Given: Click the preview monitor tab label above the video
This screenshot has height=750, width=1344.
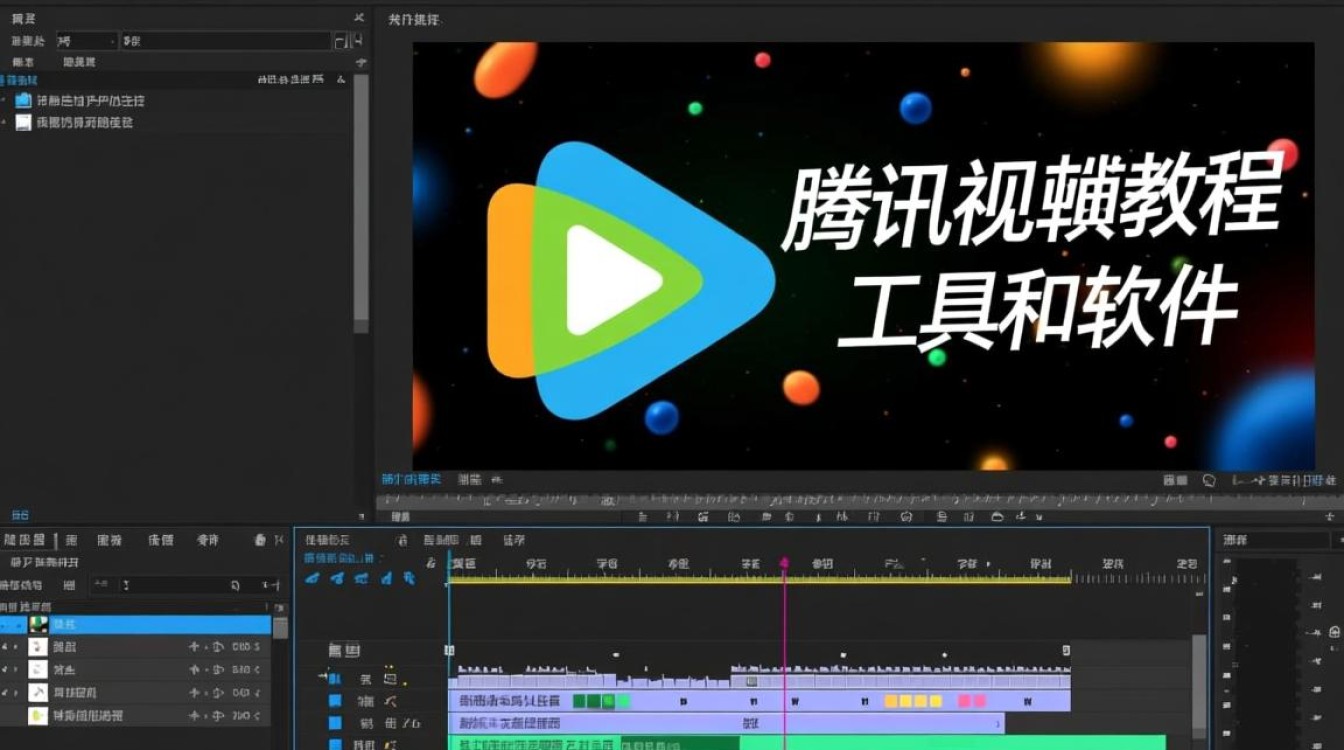Looking at the screenshot, I should [x=414, y=19].
